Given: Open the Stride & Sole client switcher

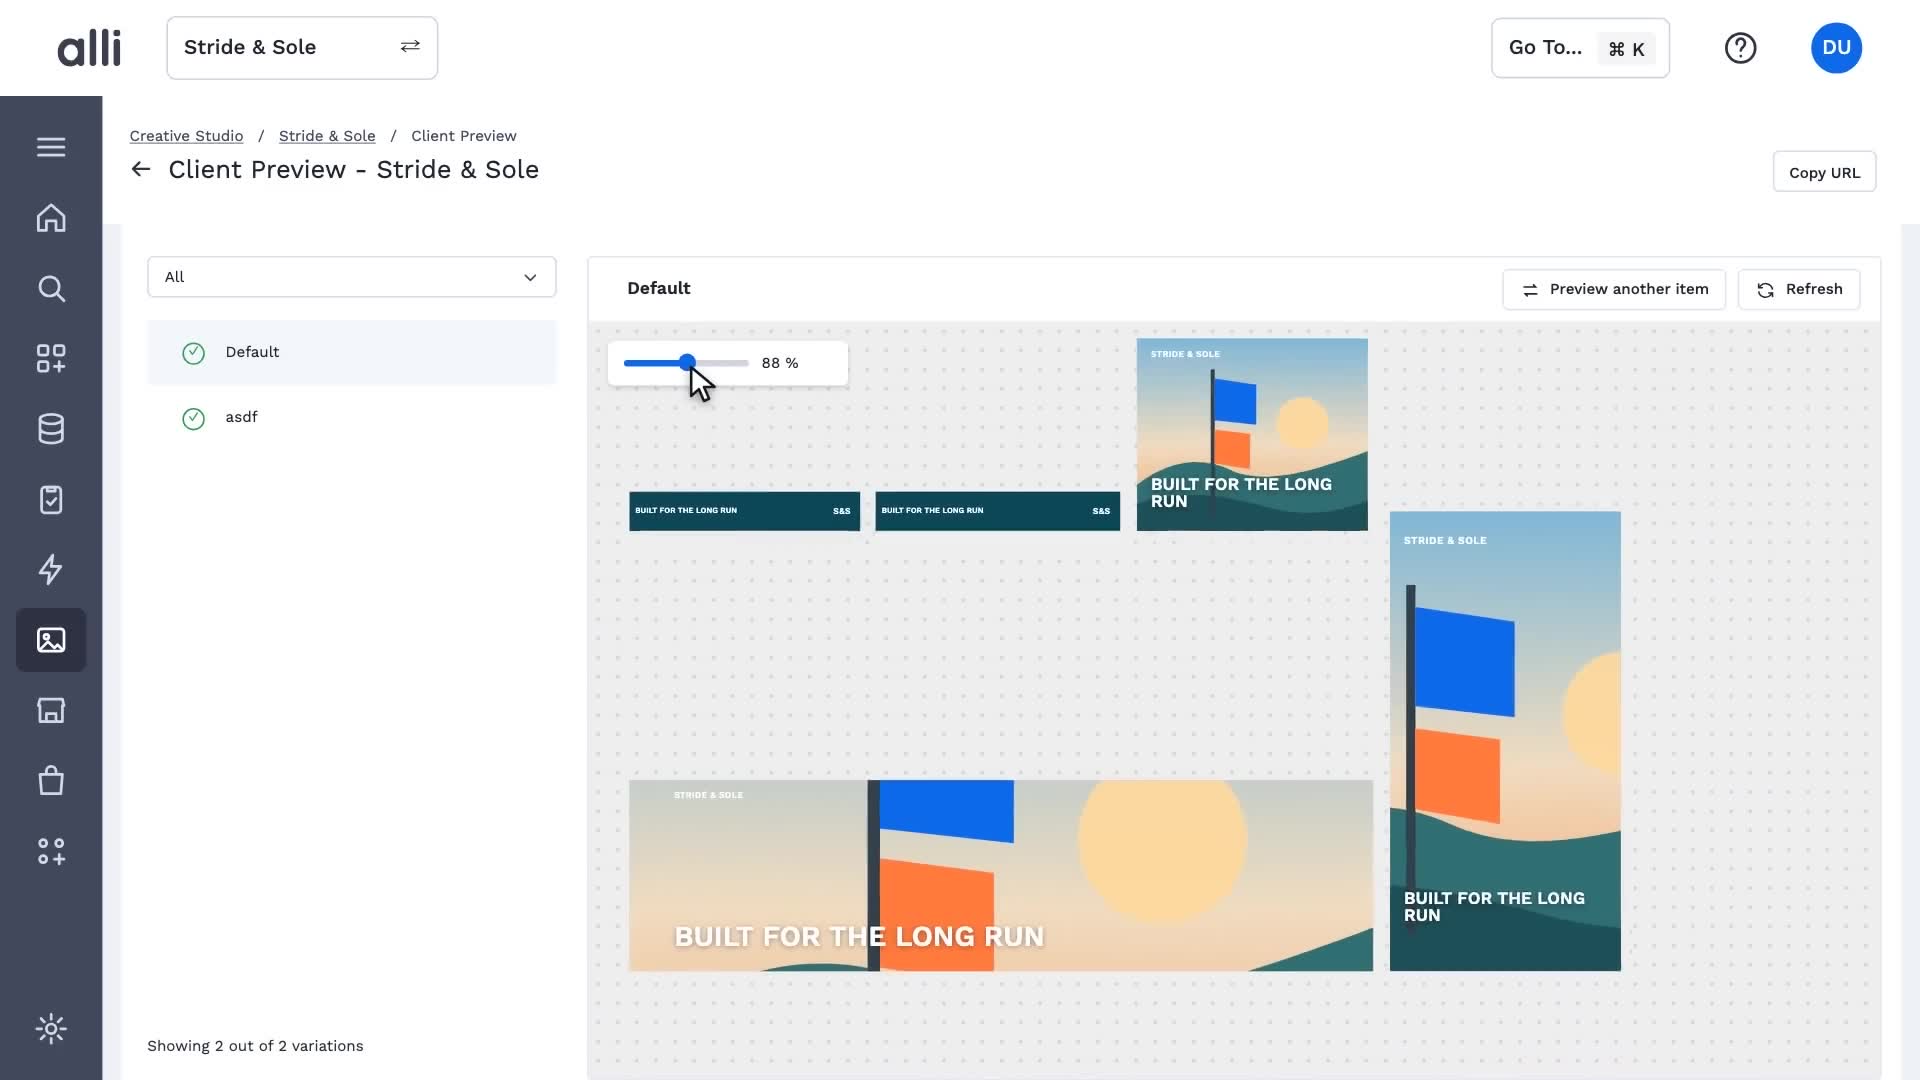Looking at the screenshot, I should pos(302,48).
